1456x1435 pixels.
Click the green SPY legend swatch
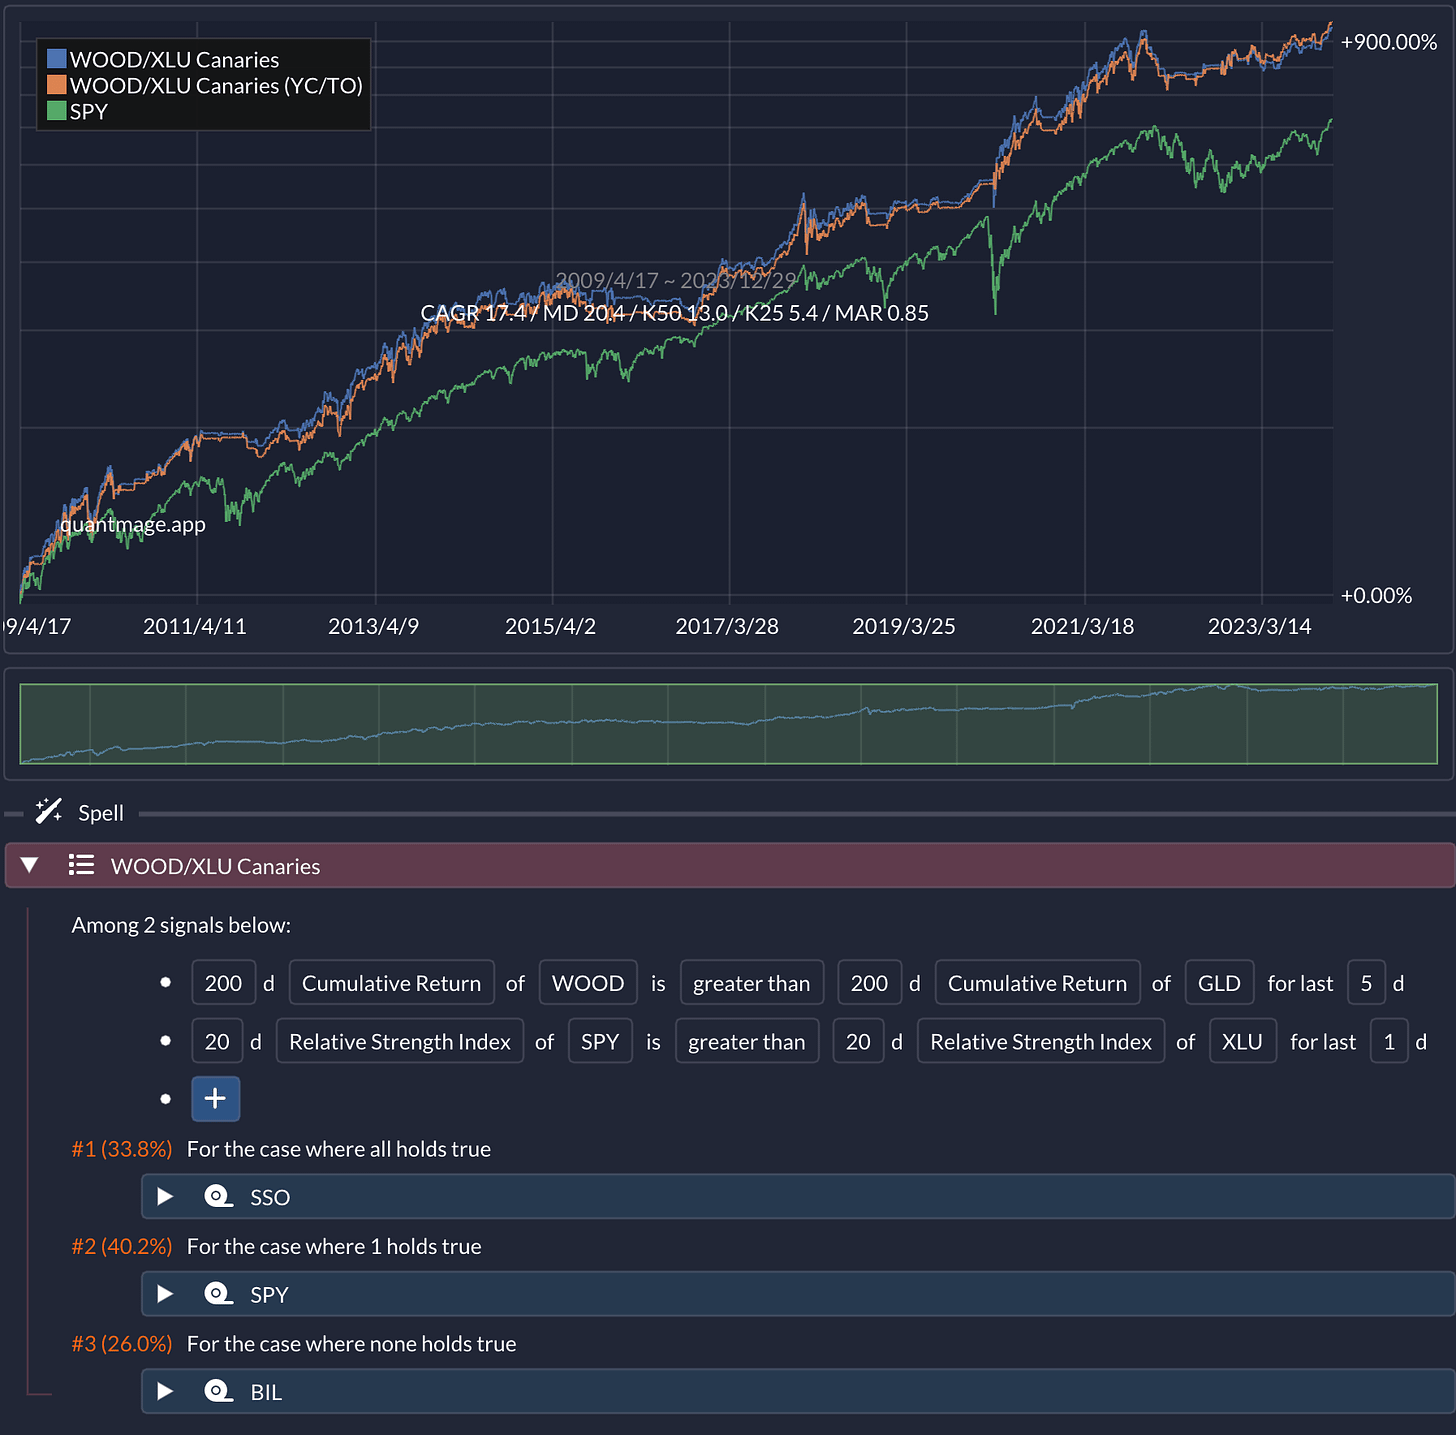coord(57,111)
